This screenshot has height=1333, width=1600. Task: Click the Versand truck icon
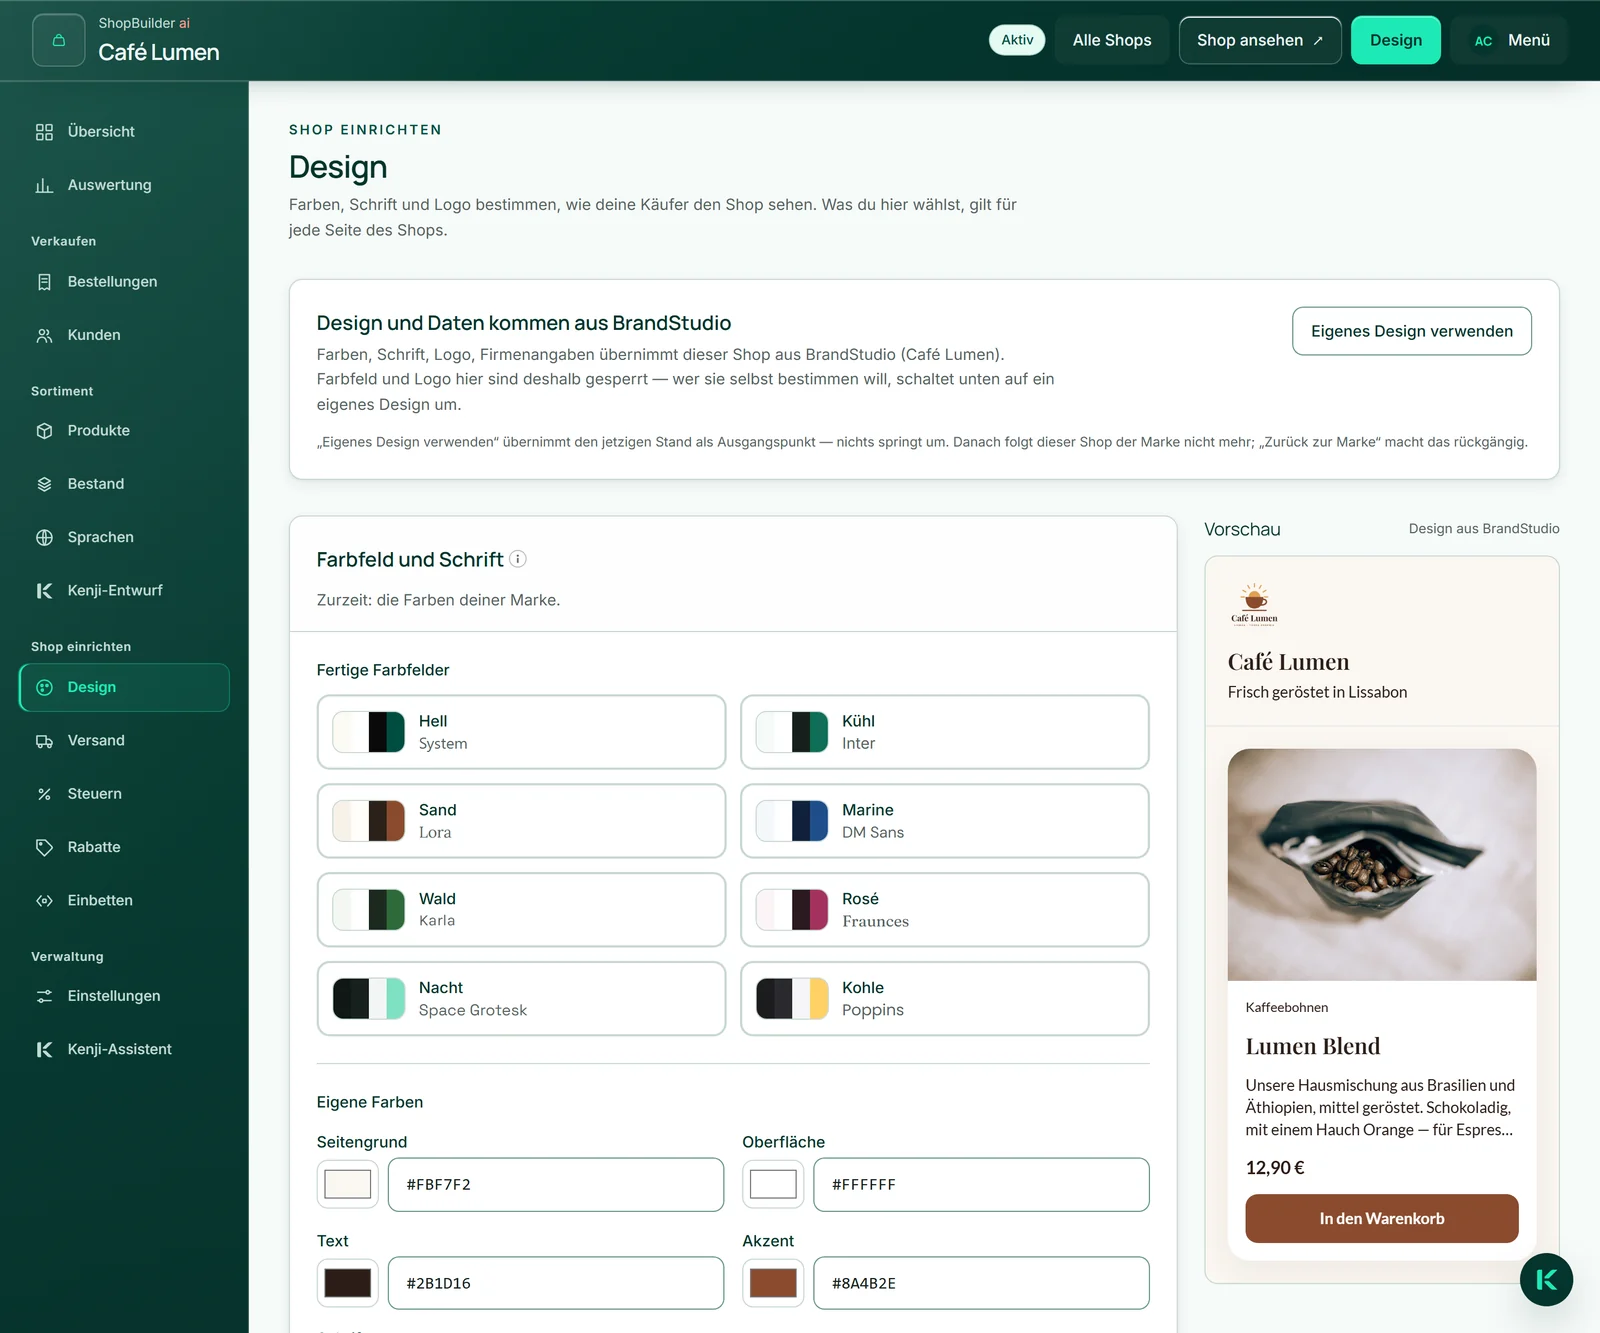[x=44, y=741]
